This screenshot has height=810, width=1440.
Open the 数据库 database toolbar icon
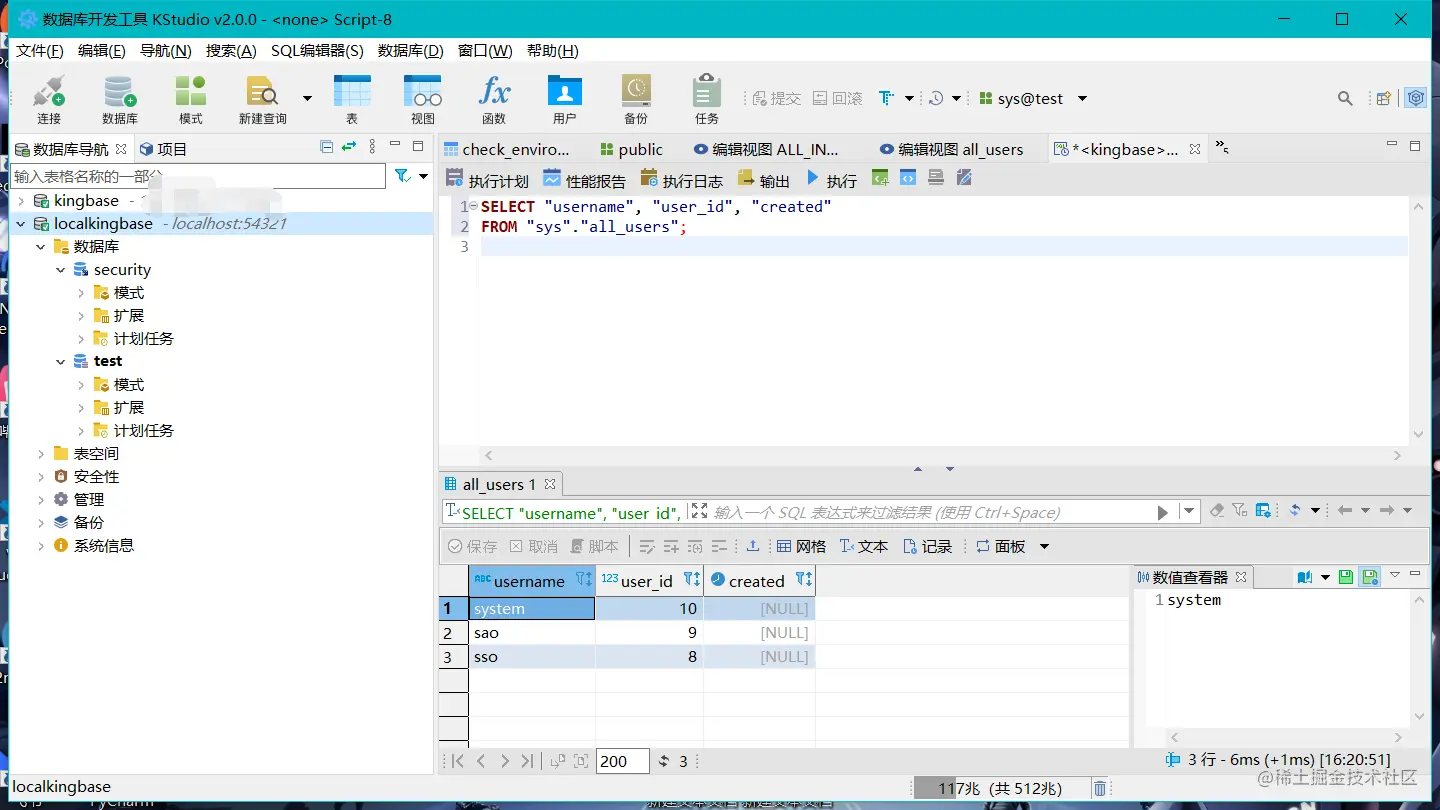tap(120, 99)
